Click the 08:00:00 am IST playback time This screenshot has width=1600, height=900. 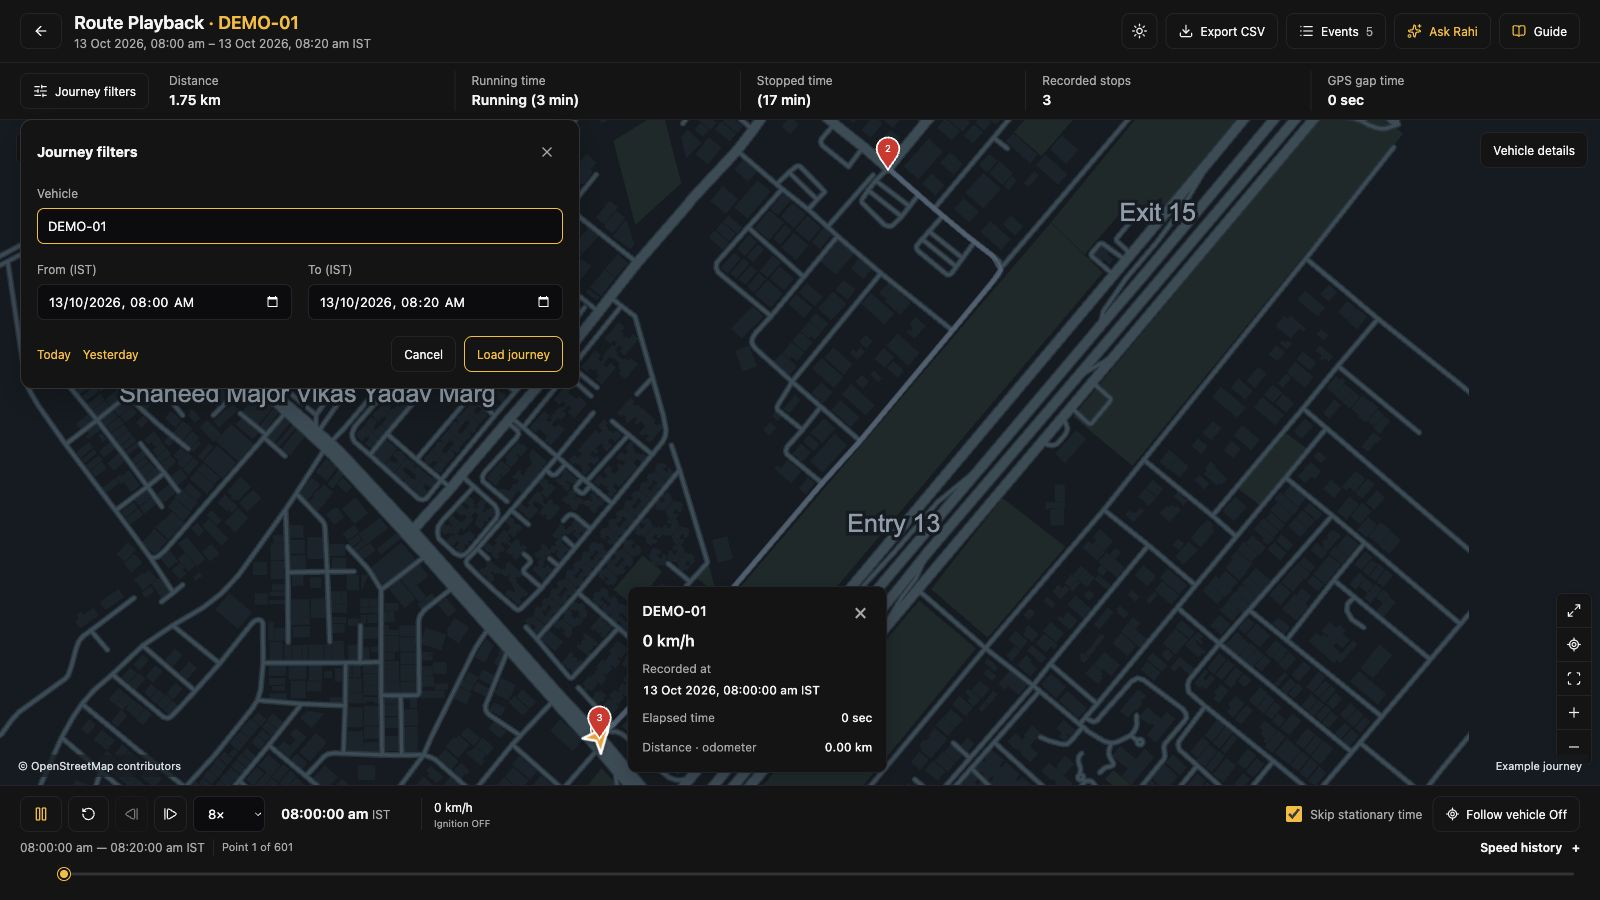335,814
